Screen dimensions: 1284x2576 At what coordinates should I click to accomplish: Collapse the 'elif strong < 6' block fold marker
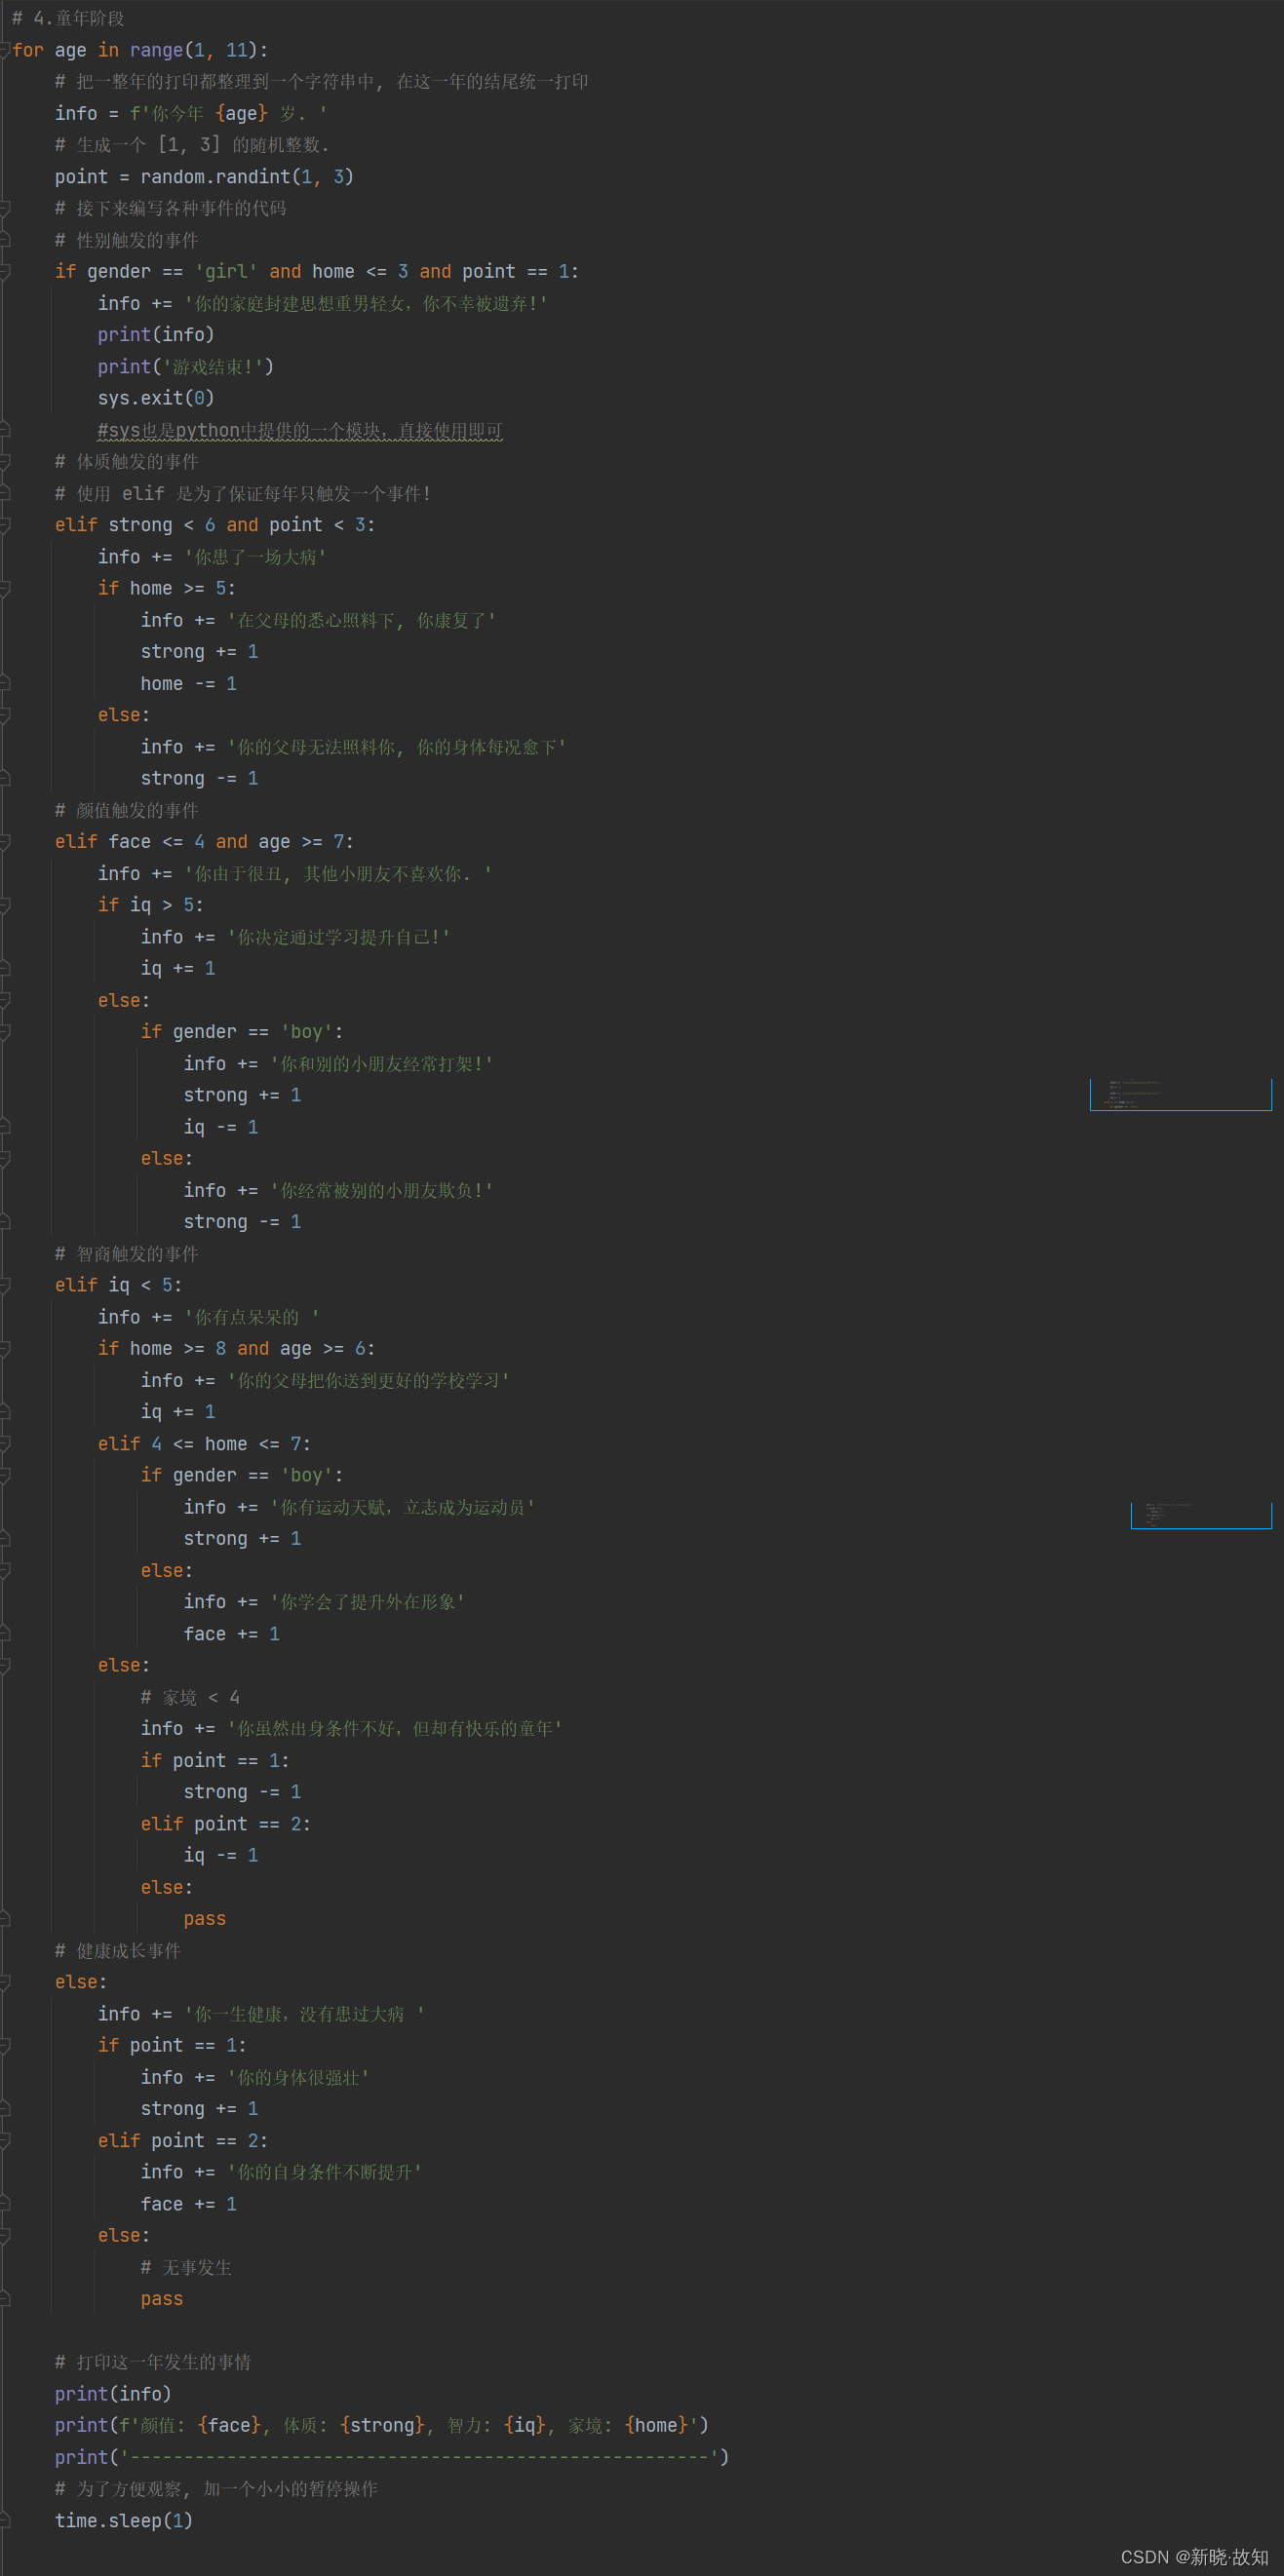[5, 525]
